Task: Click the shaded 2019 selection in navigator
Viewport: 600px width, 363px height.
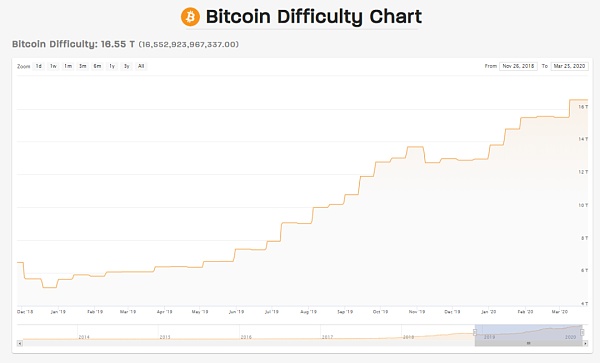Action: (528, 332)
